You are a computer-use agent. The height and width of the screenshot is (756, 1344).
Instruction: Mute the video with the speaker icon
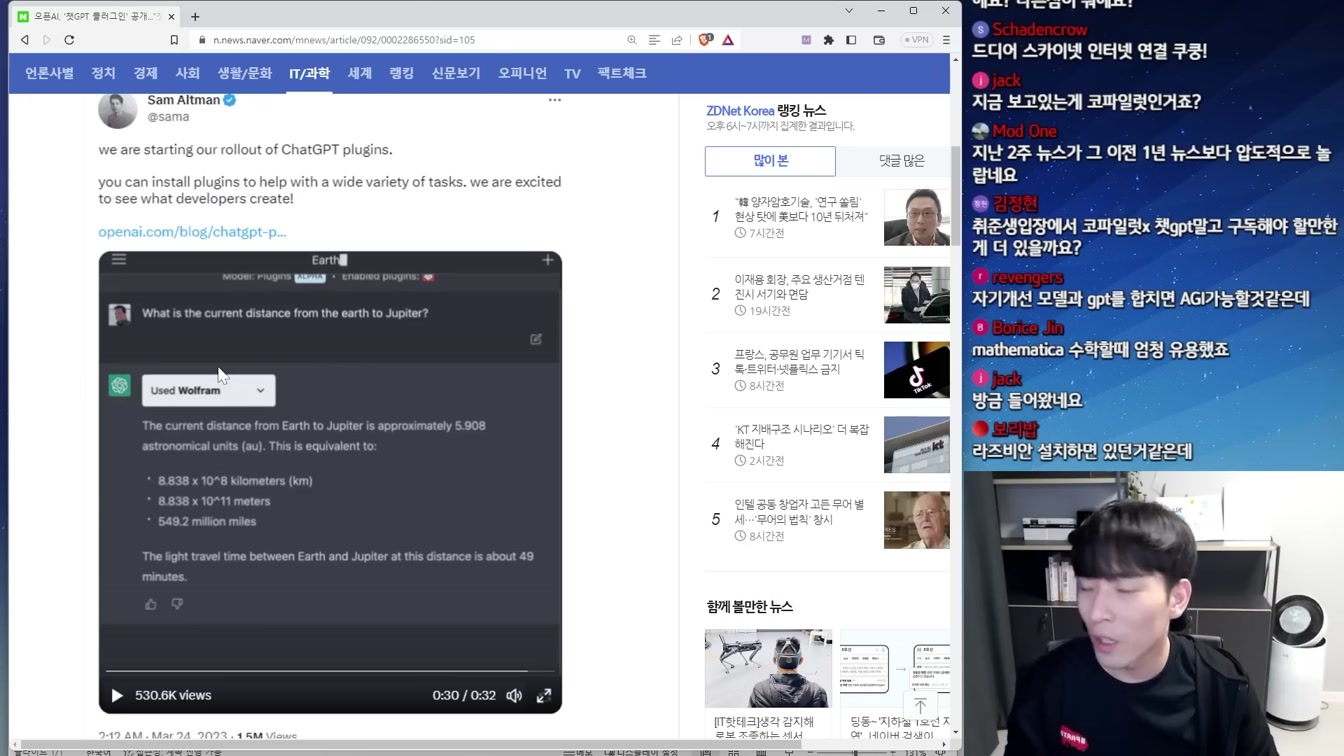(x=514, y=695)
